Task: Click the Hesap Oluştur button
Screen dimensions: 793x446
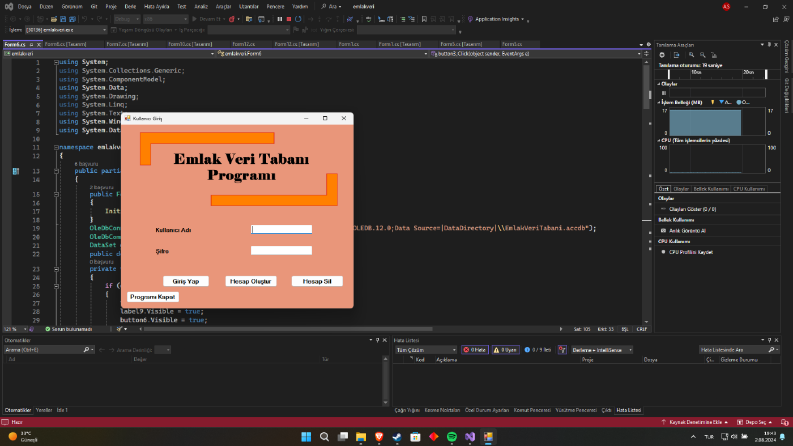Action: (x=250, y=281)
